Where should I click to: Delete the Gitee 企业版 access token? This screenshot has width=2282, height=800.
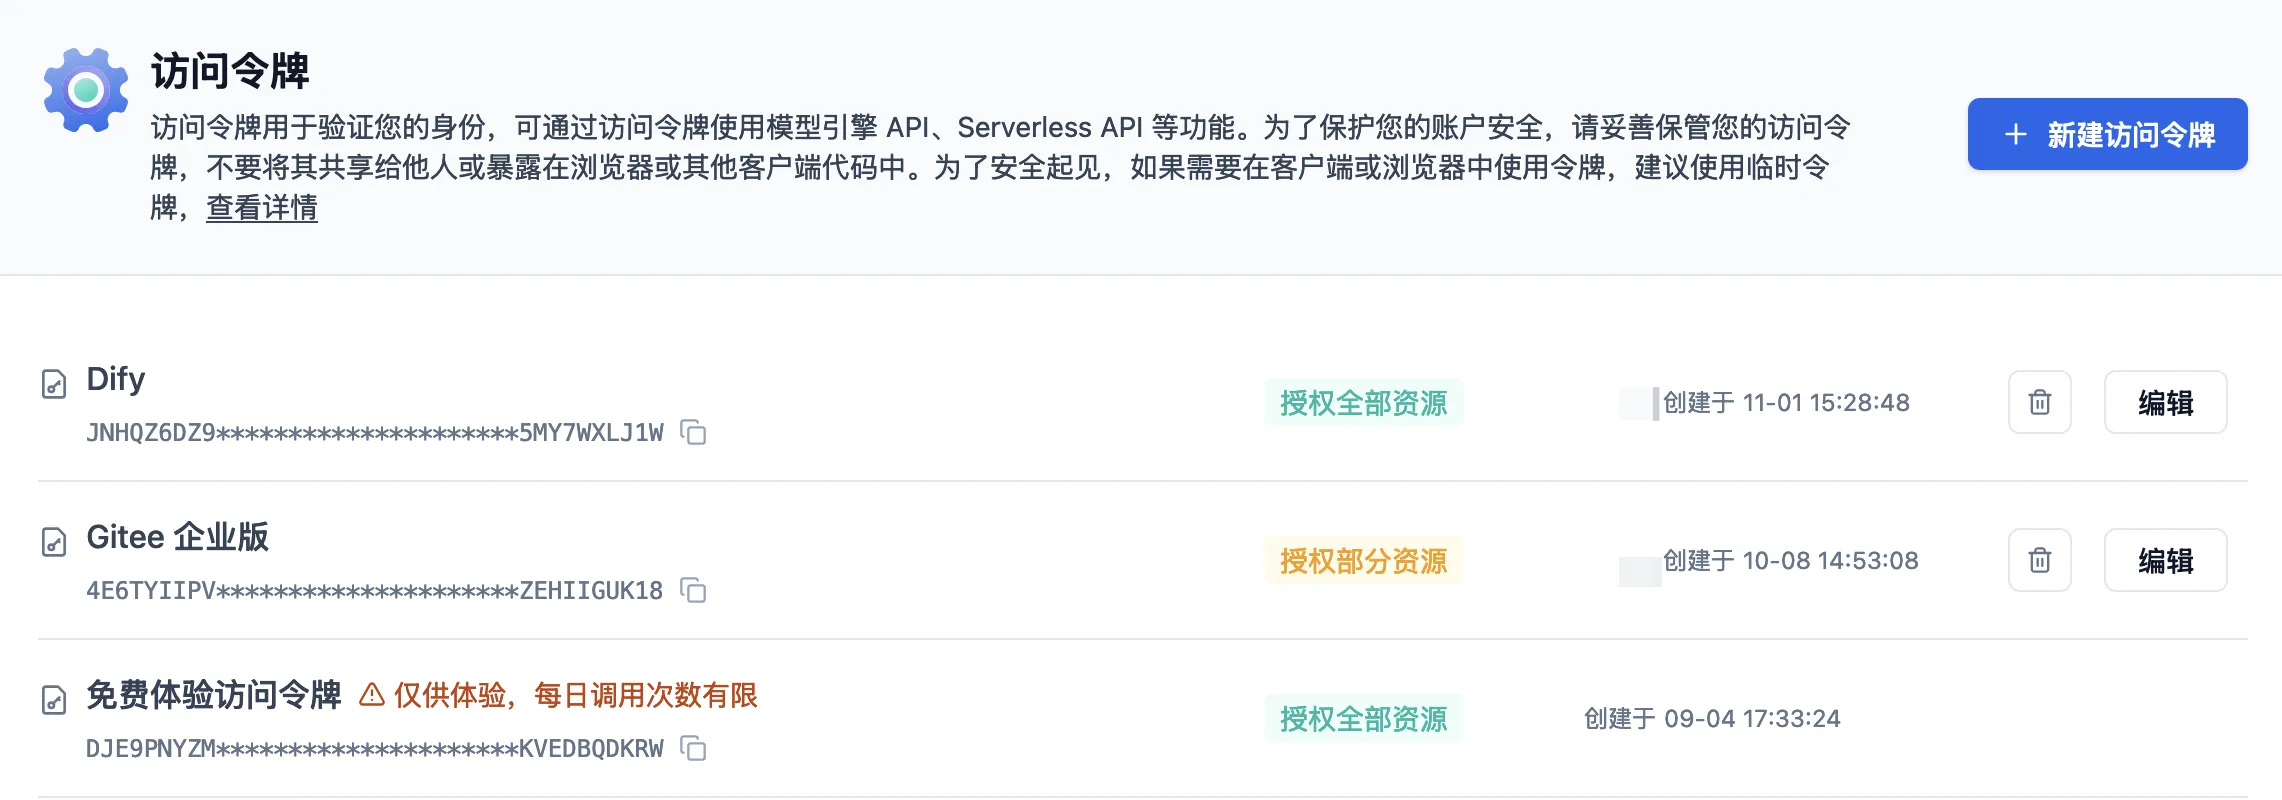2039,560
